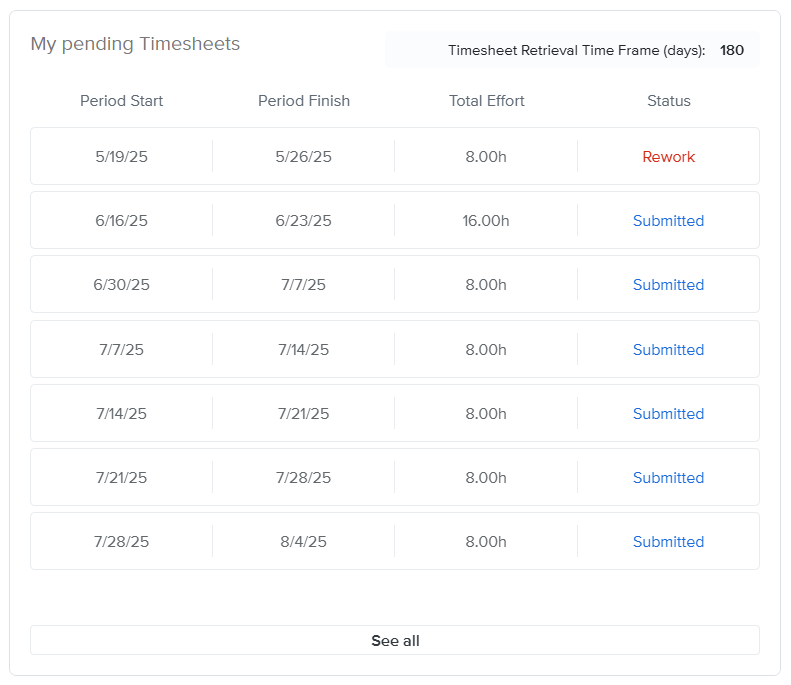
Task: Click the See all button
Action: [x=395, y=641]
